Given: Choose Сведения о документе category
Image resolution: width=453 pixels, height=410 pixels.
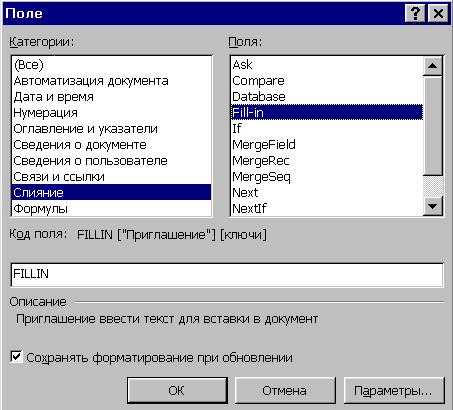Looking at the screenshot, I should (111, 145).
